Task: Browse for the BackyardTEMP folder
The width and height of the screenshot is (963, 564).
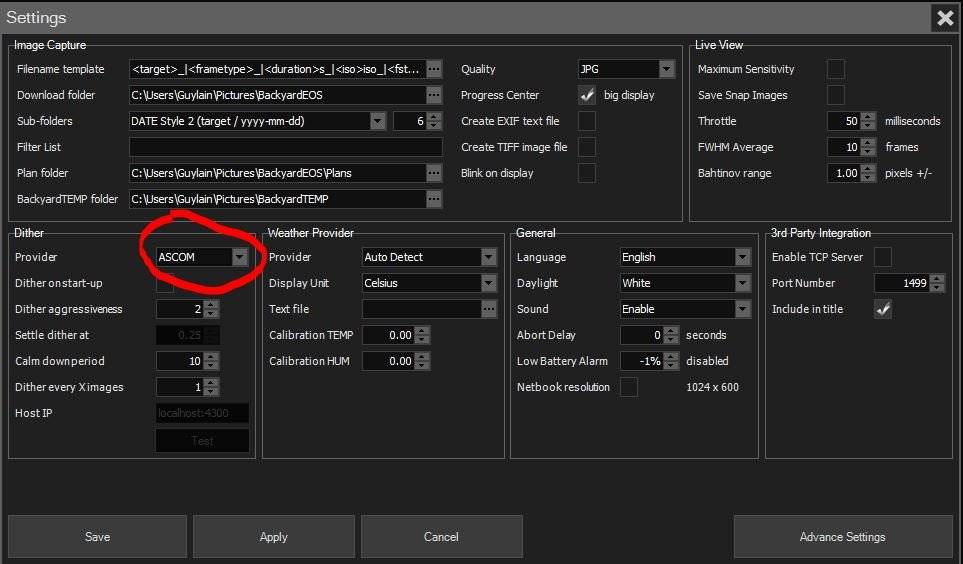Action: pos(434,198)
